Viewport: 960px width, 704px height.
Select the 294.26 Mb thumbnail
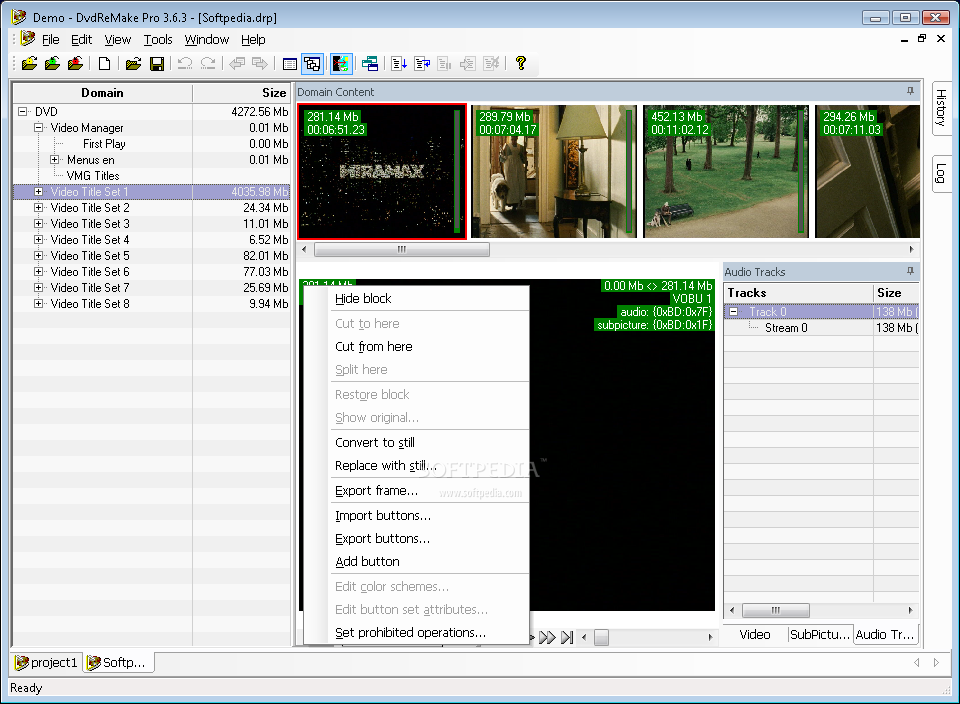(x=867, y=171)
